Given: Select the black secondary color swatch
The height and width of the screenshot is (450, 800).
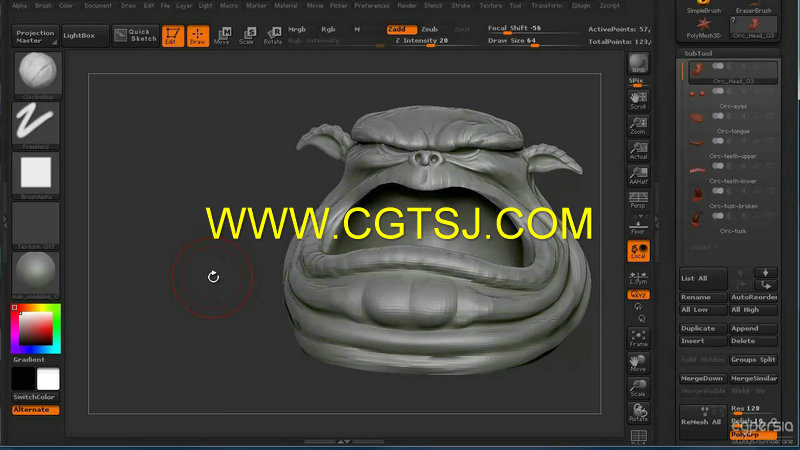Looking at the screenshot, I should 23,379.
